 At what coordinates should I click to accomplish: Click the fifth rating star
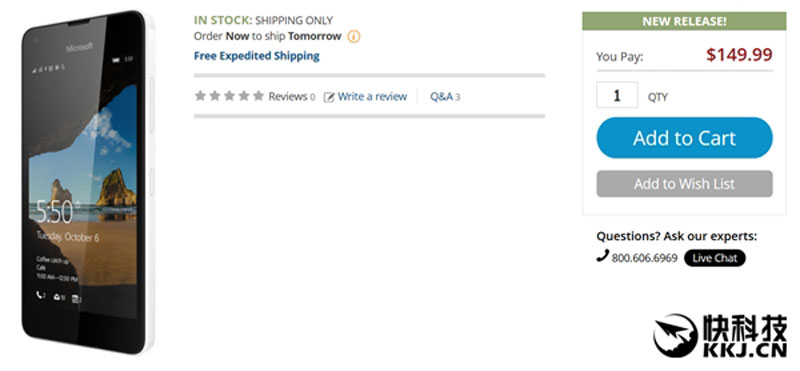(x=259, y=96)
